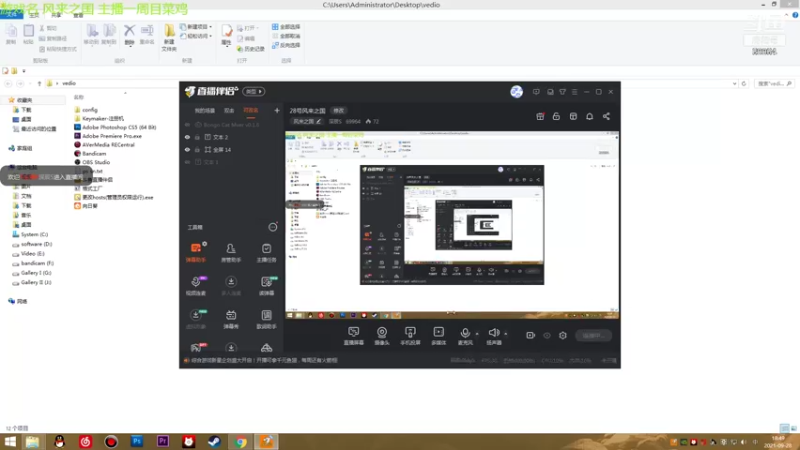This screenshot has height=450, width=800.
Task: Open the user avatar in title bar
Action: tap(516, 91)
